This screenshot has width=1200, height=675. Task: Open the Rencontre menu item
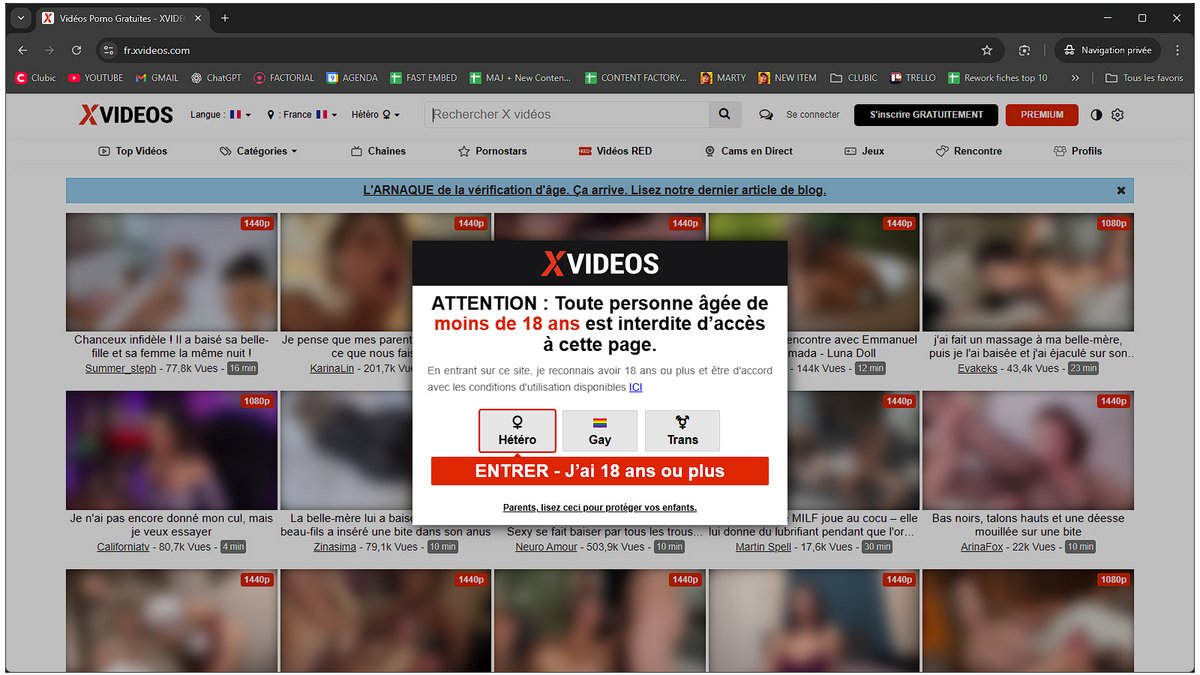point(969,151)
